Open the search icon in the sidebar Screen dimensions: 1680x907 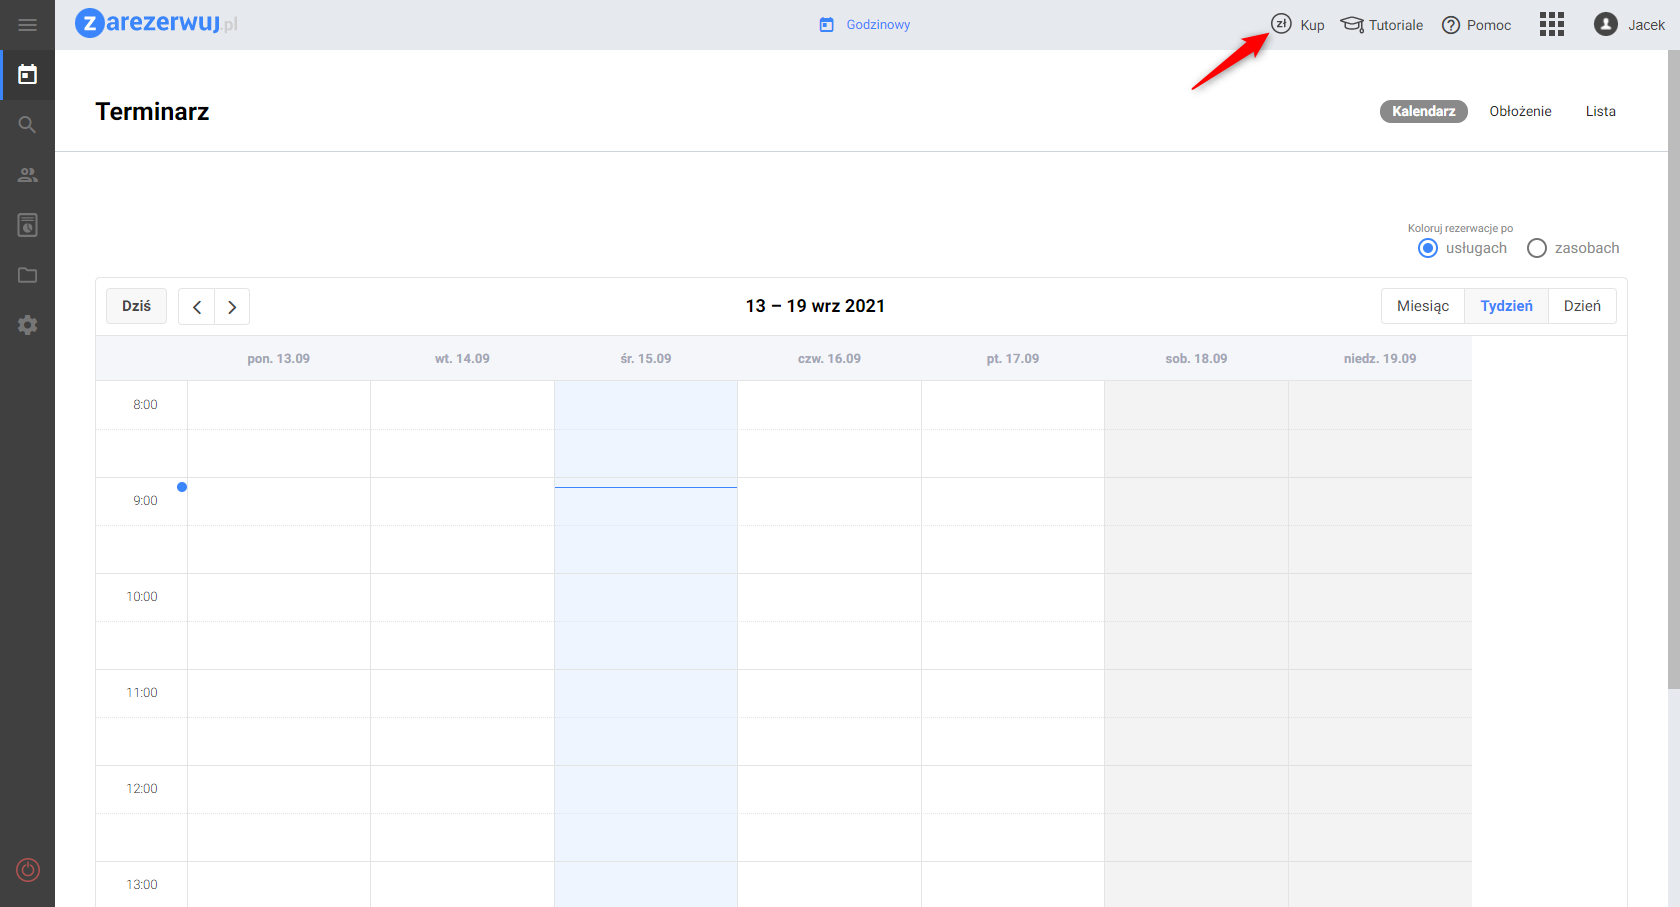pyautogui.click(x=27, y=125)
